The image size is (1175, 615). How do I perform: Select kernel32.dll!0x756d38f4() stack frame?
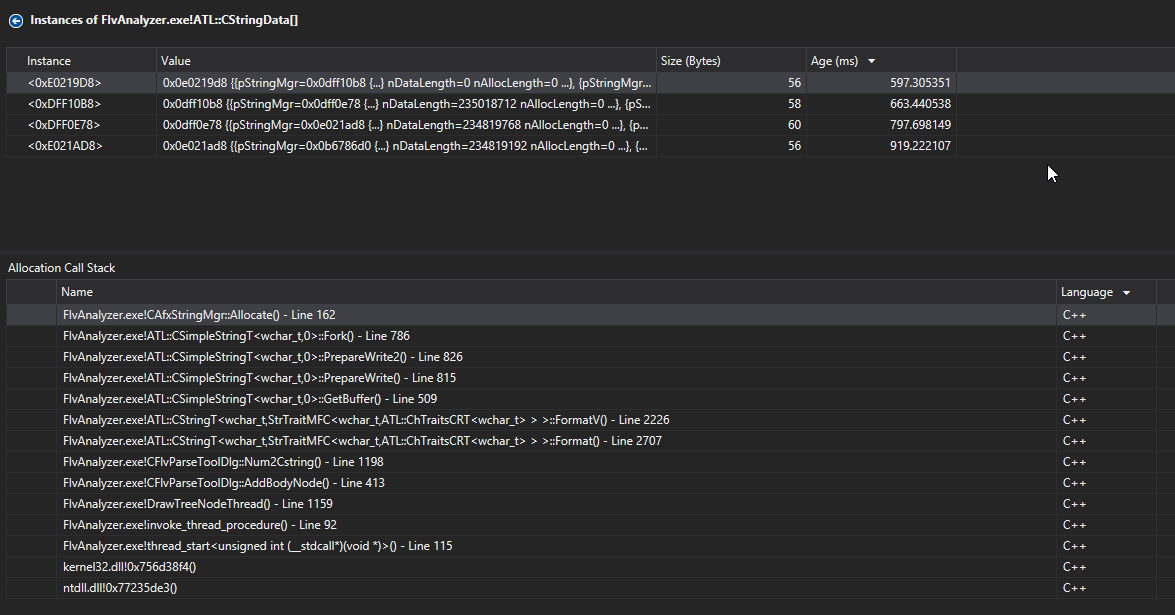129,567
